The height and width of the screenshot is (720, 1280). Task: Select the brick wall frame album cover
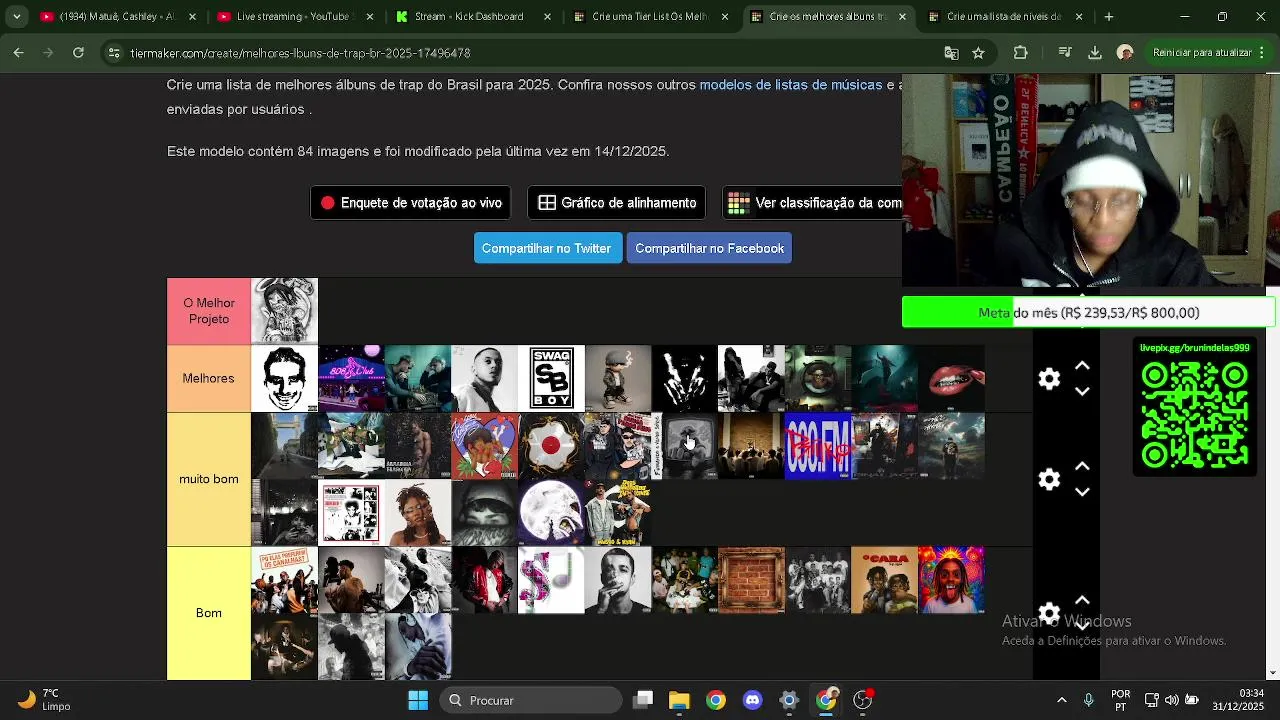(751, 579)
